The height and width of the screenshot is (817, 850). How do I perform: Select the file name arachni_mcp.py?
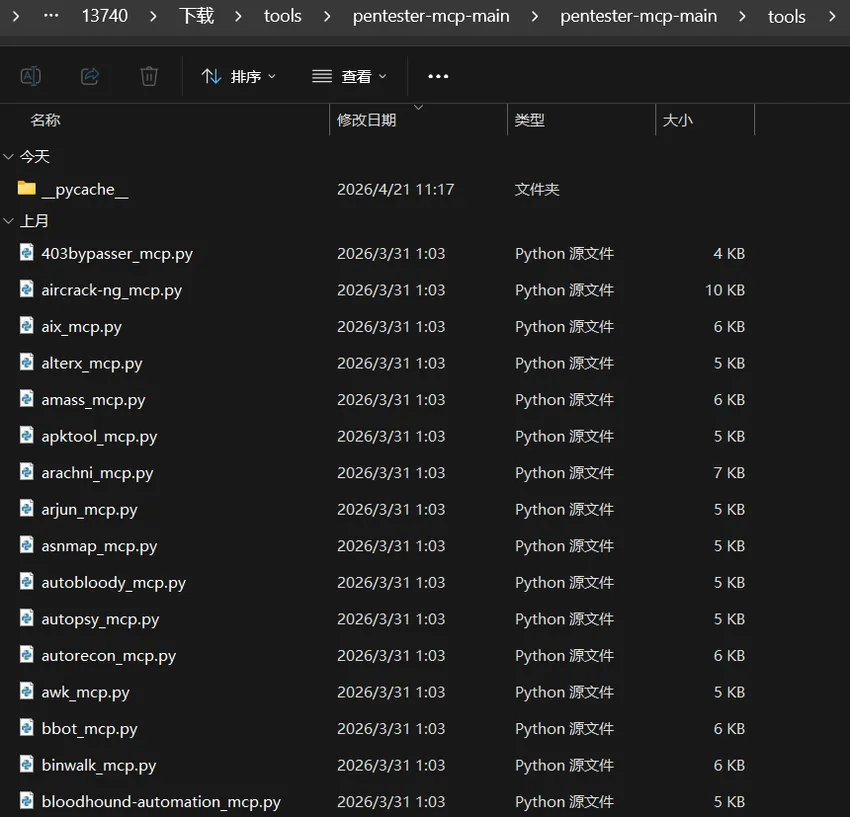point(97,473)
